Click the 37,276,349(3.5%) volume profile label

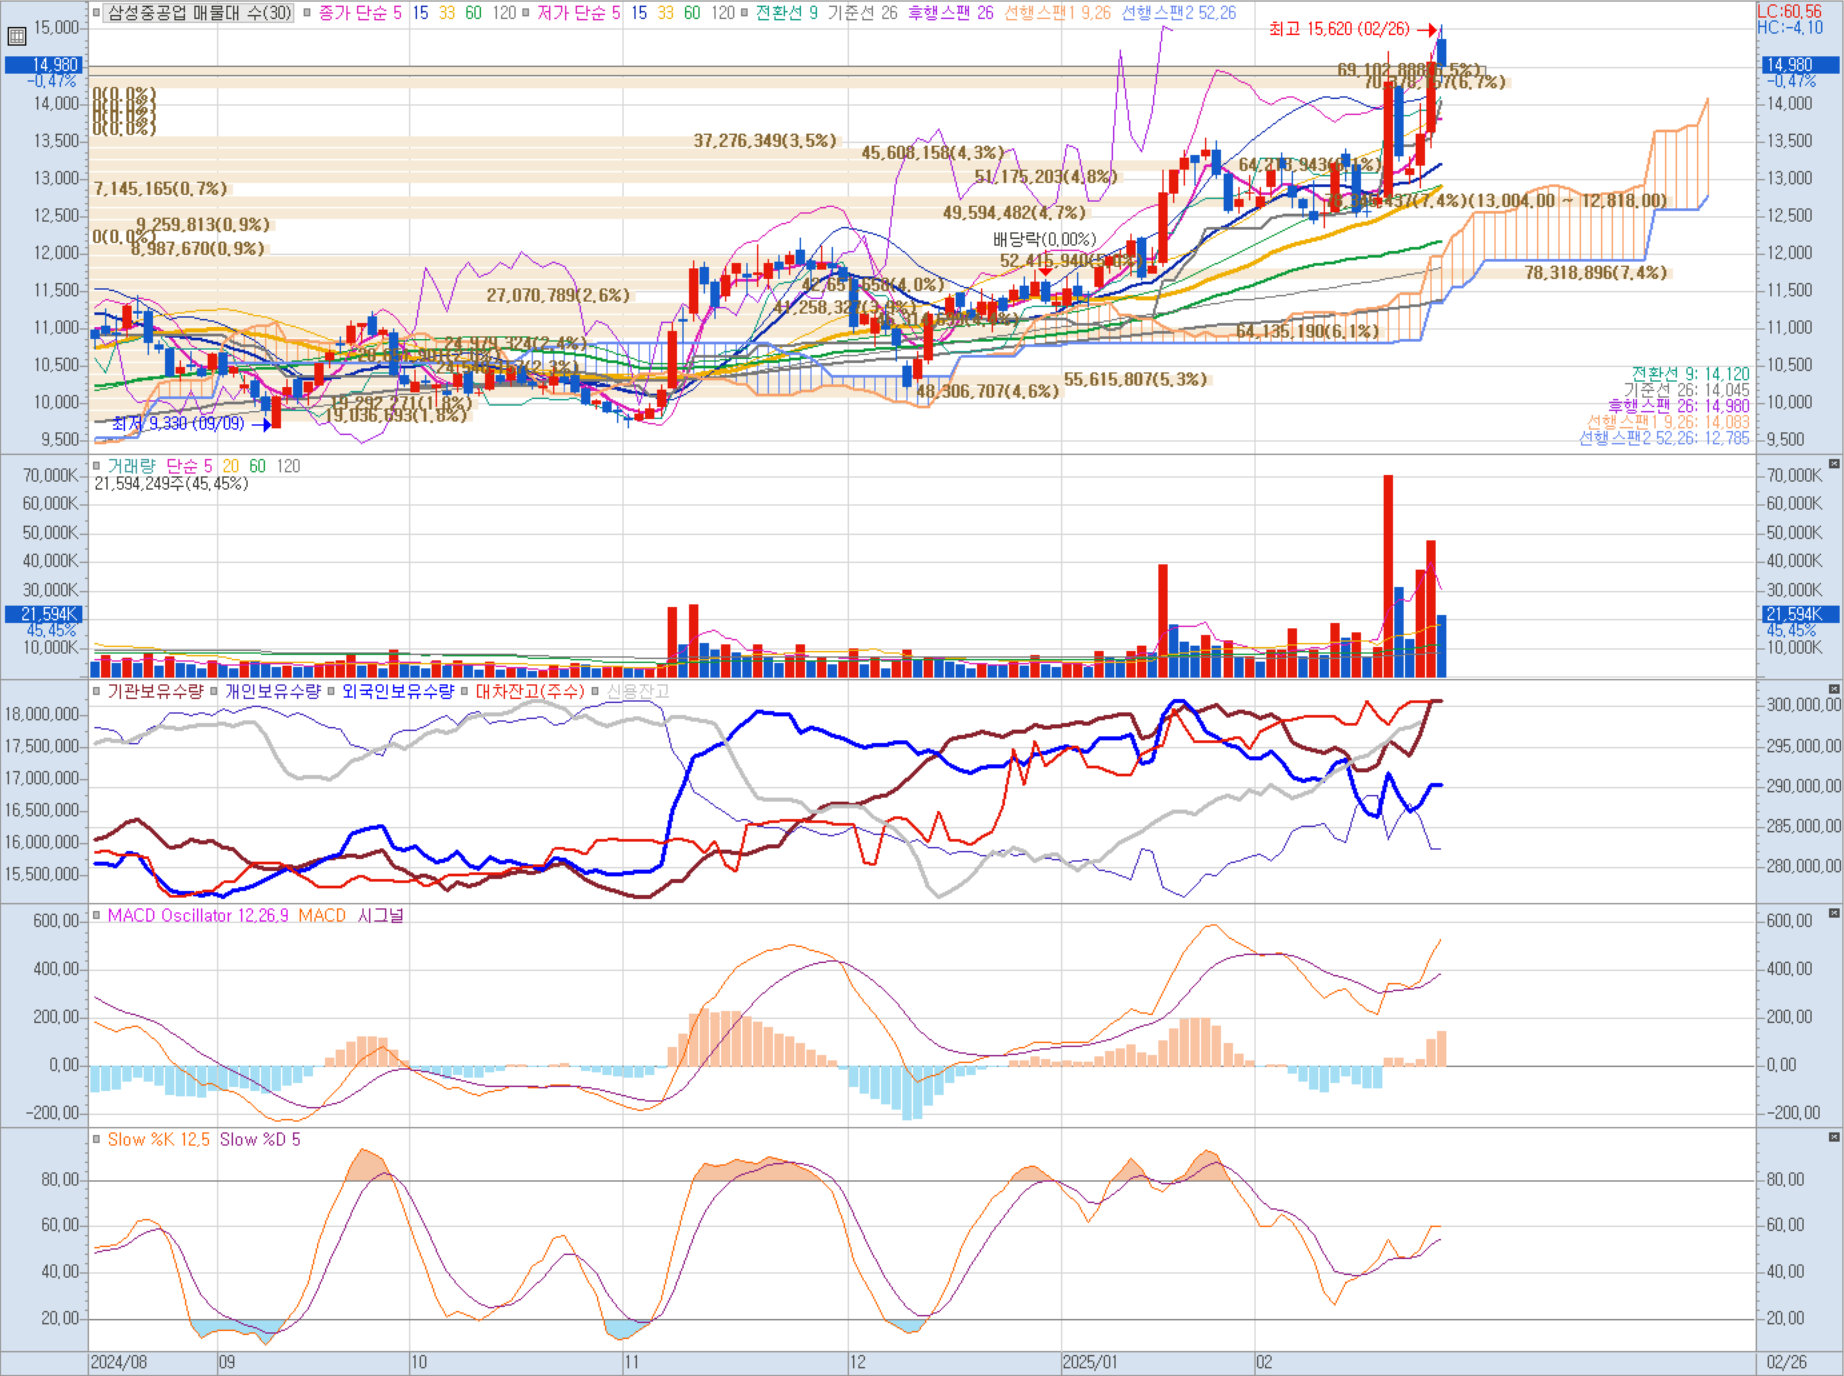(x=765, y=141)
